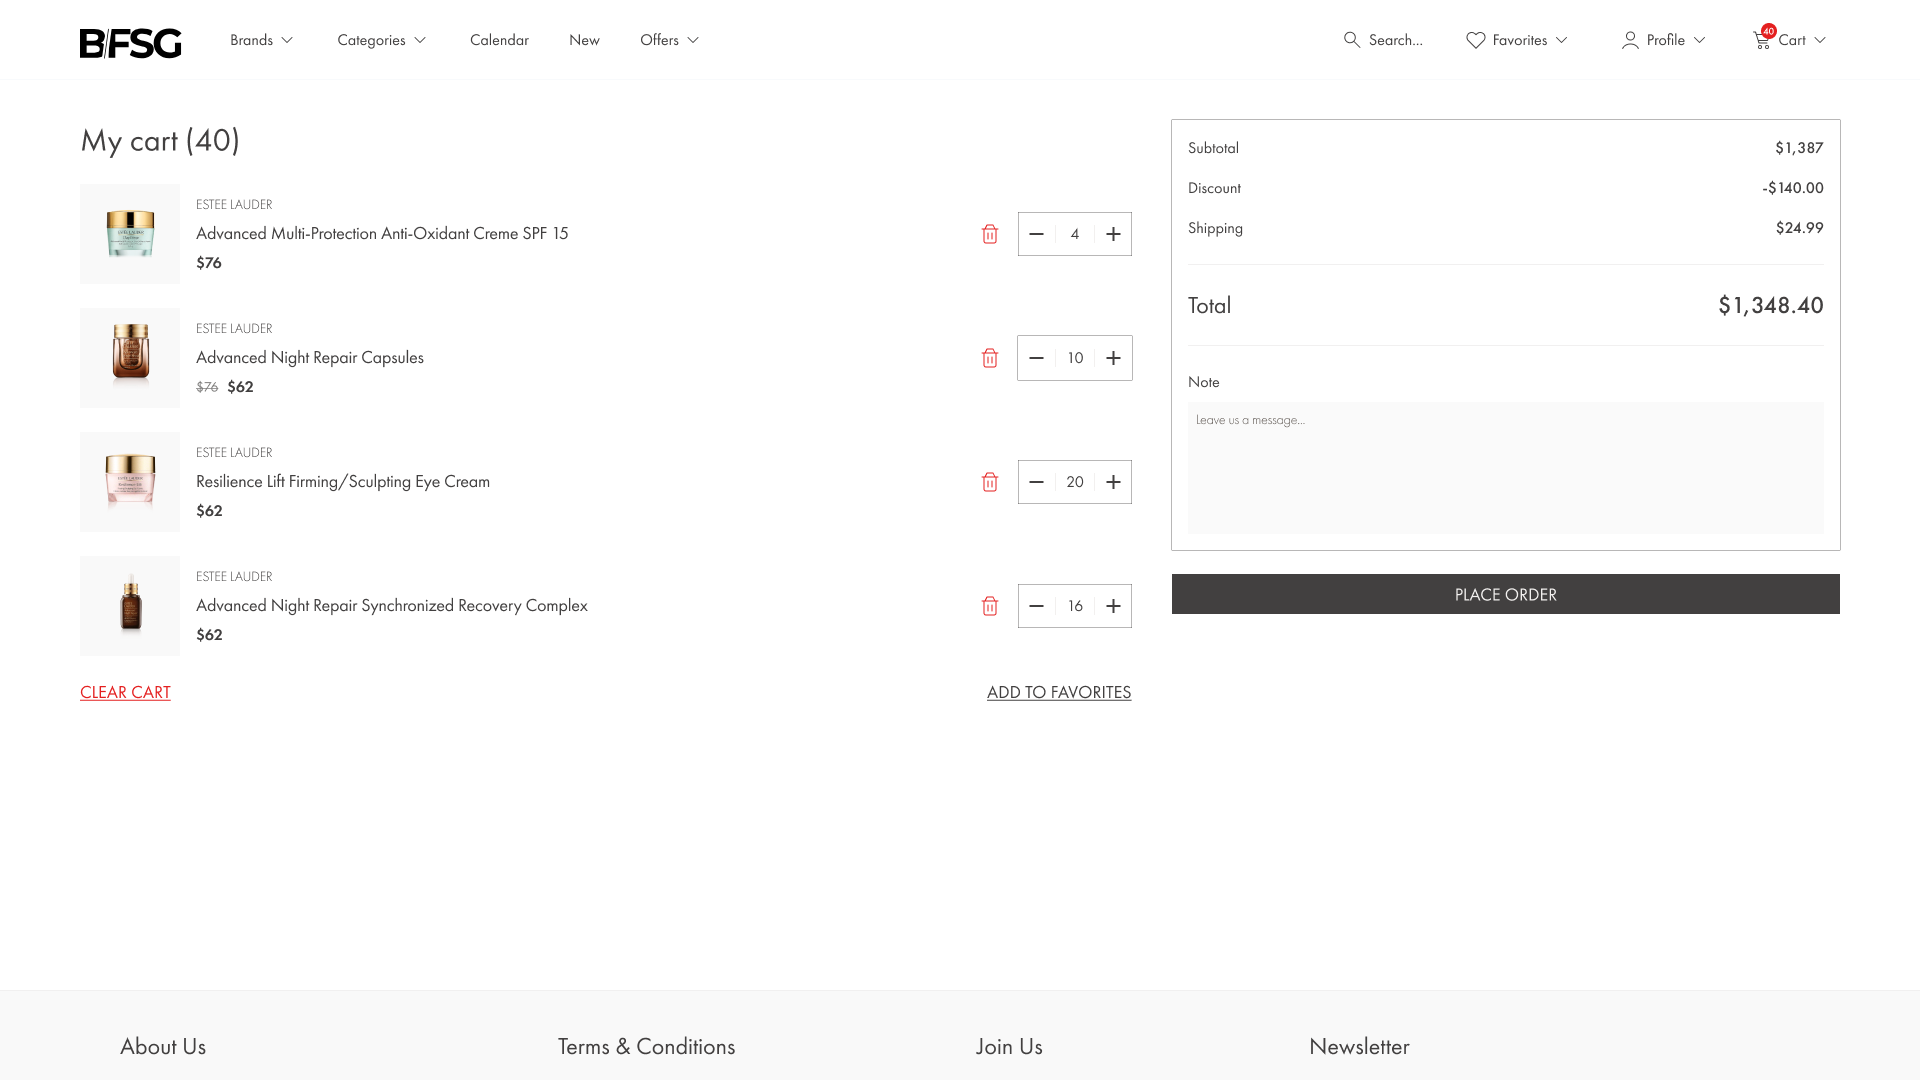Click the Subtotal value $1,387

[x=1799, y=148]
